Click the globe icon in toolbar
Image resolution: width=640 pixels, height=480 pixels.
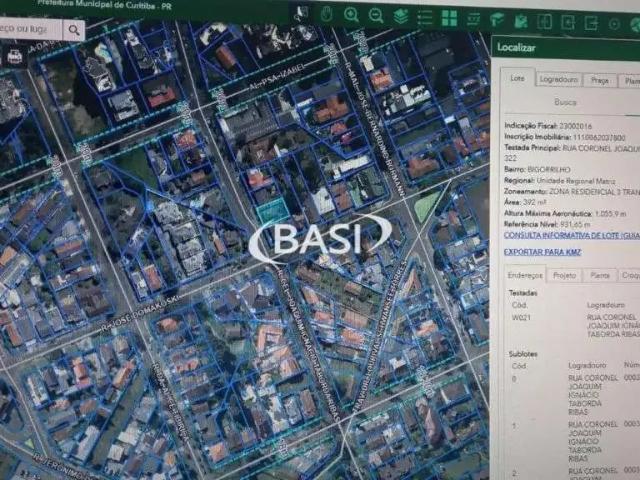[635, 24]
